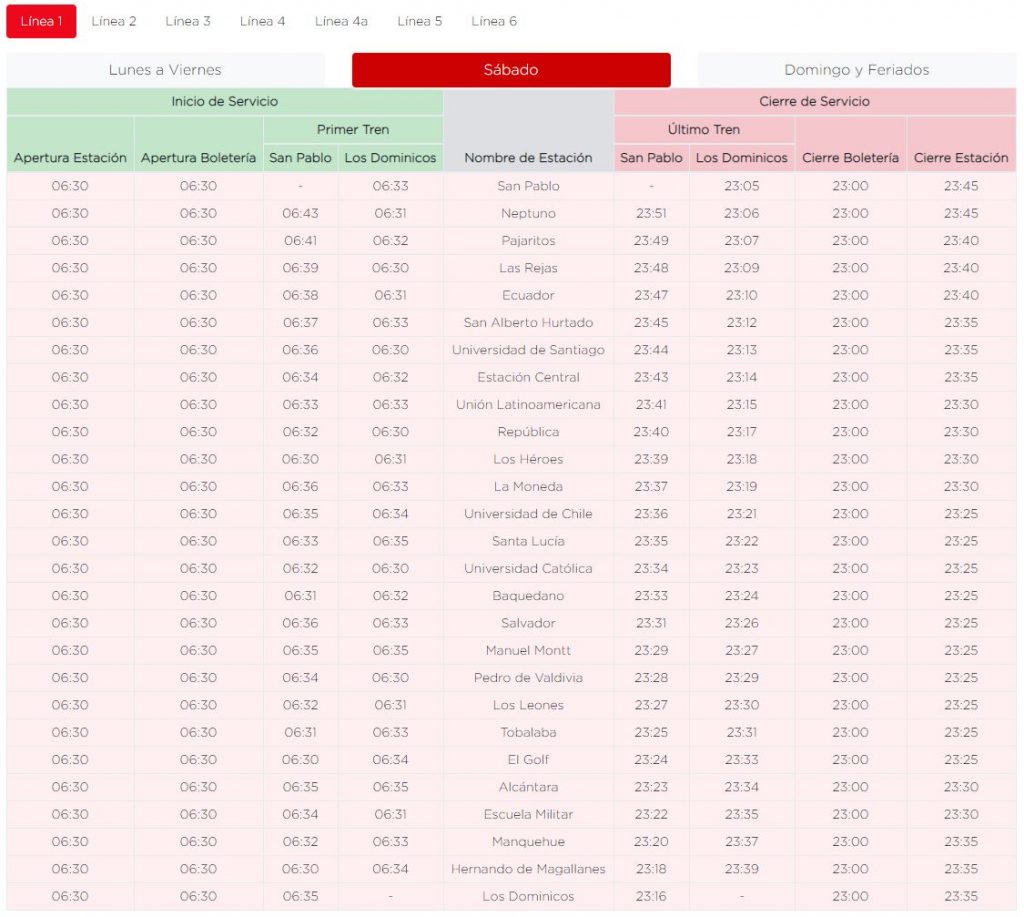The width and height of the screenshot is (1024, 917).
Task: Click the Escuela Militar station name
Action: click(x=528, y=814)
